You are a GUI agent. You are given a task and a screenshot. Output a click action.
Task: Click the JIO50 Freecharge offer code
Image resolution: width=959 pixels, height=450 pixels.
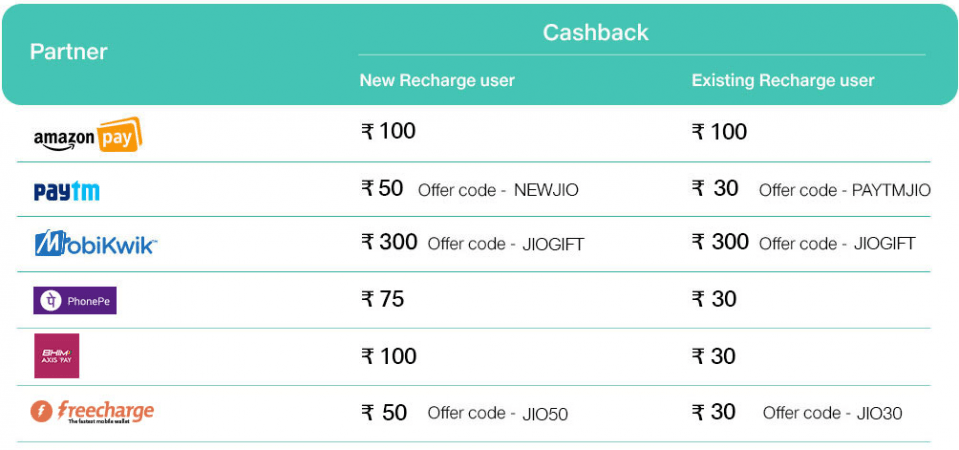coord(543,413)
